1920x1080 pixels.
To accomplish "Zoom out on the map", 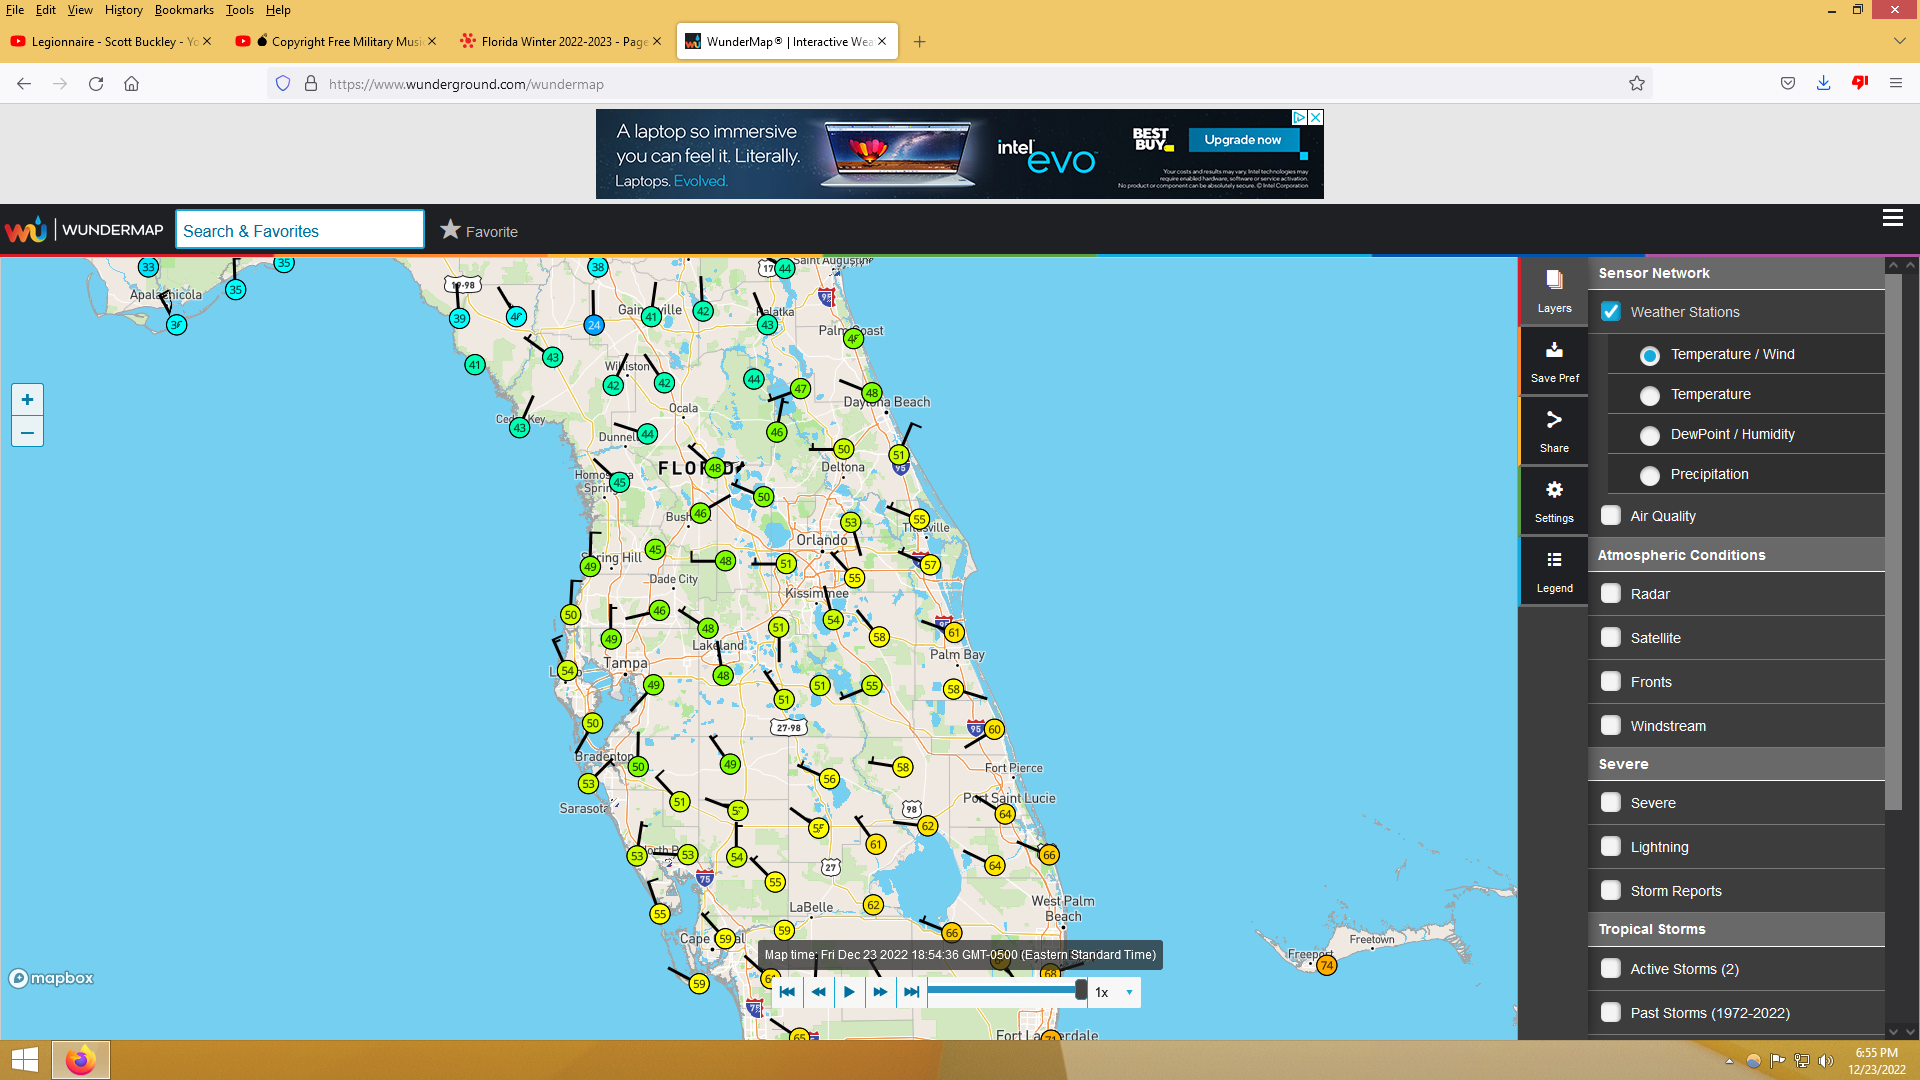I will [x=27, y=432].
